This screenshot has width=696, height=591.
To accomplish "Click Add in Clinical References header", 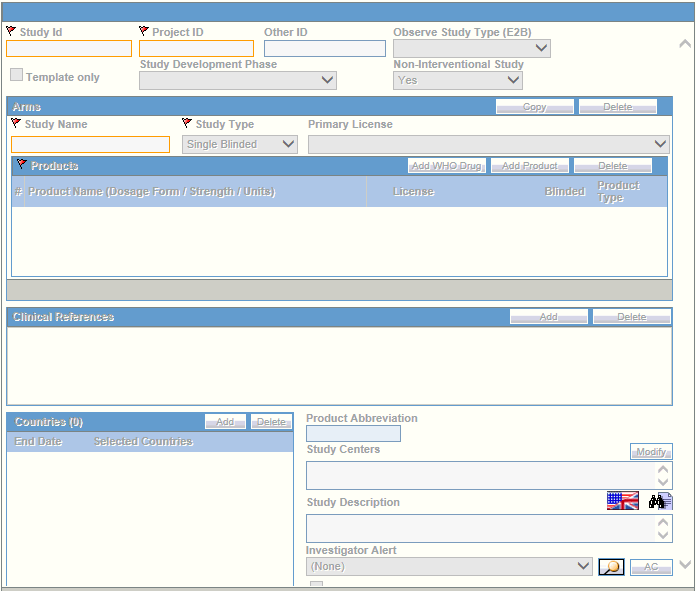I will pyautogui.click(x=549, y=317).
